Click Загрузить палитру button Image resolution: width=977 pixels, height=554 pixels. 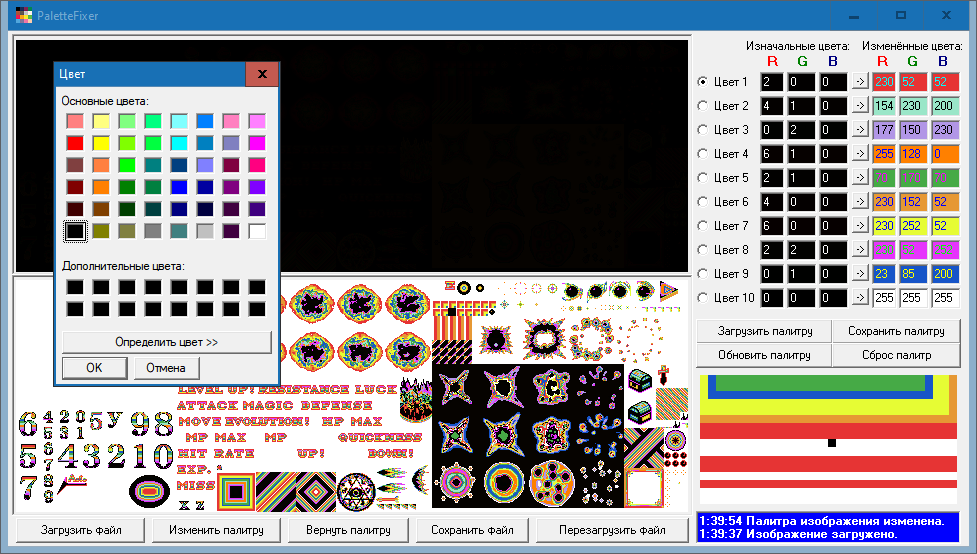[765, 331]
